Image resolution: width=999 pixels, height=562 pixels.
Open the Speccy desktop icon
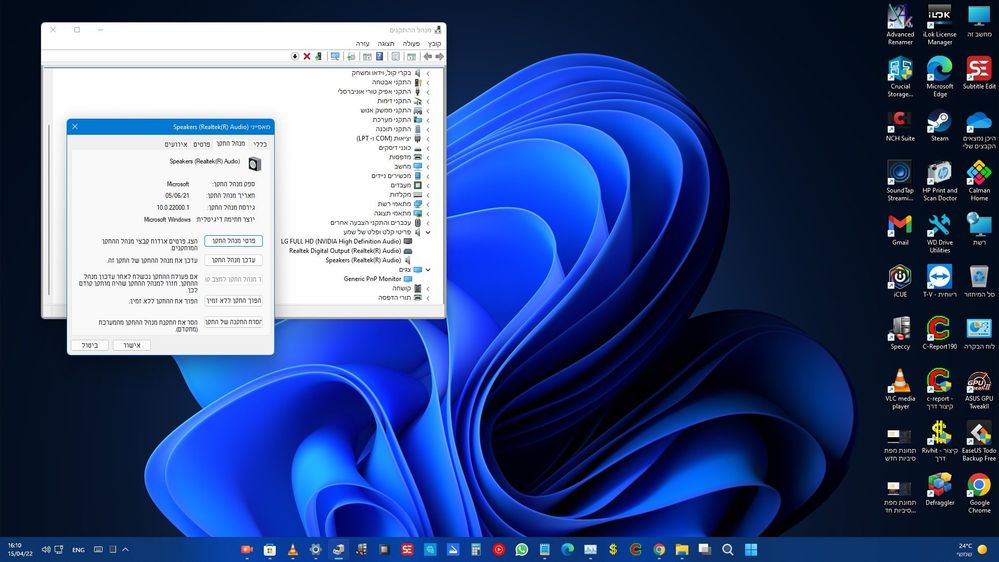(x=900, y=329)
